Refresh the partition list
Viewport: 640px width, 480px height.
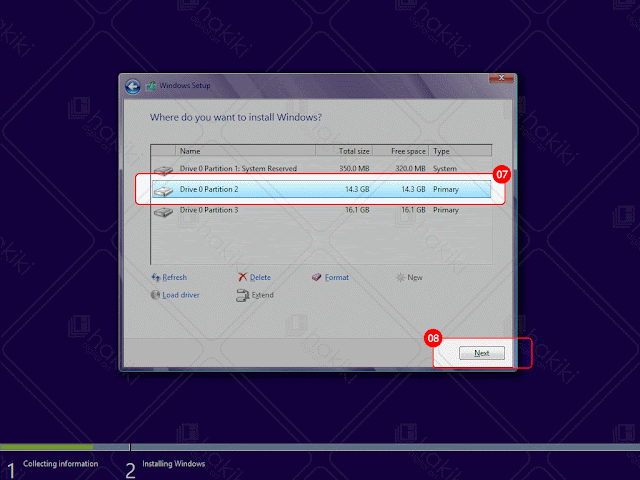175,278
